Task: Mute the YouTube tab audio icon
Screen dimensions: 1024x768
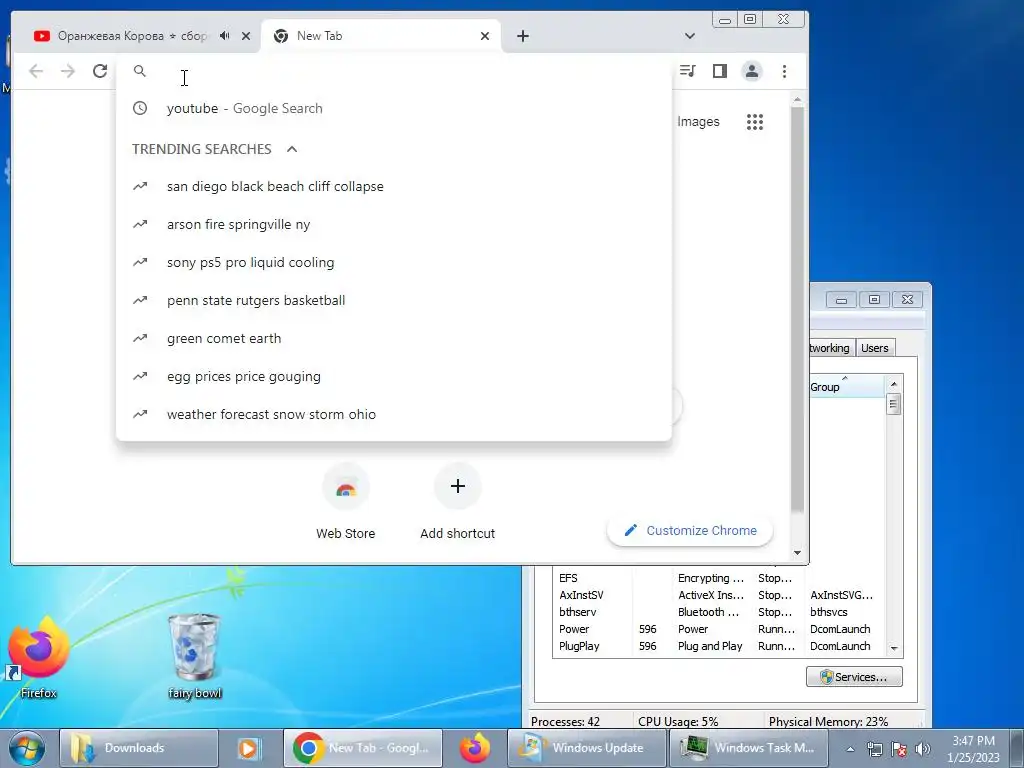Action: tap(225, 36)
